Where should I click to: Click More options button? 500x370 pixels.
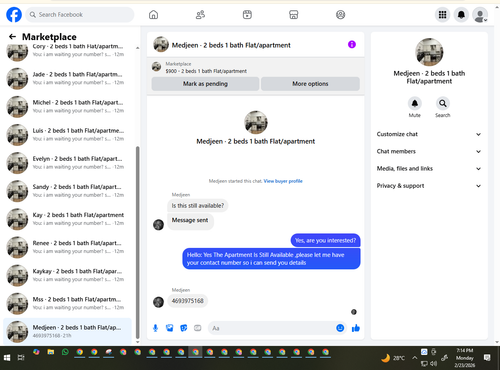[310, 84]
